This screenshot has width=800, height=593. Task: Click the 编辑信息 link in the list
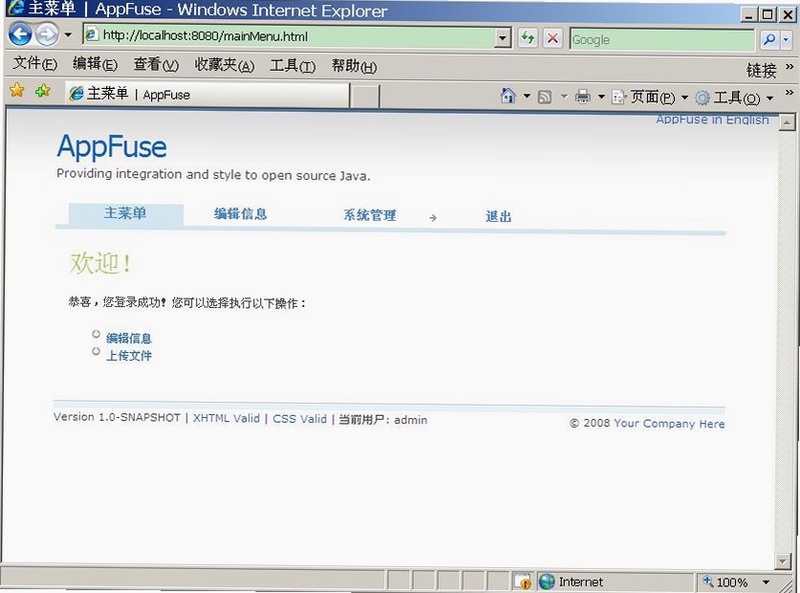(129, 338)
